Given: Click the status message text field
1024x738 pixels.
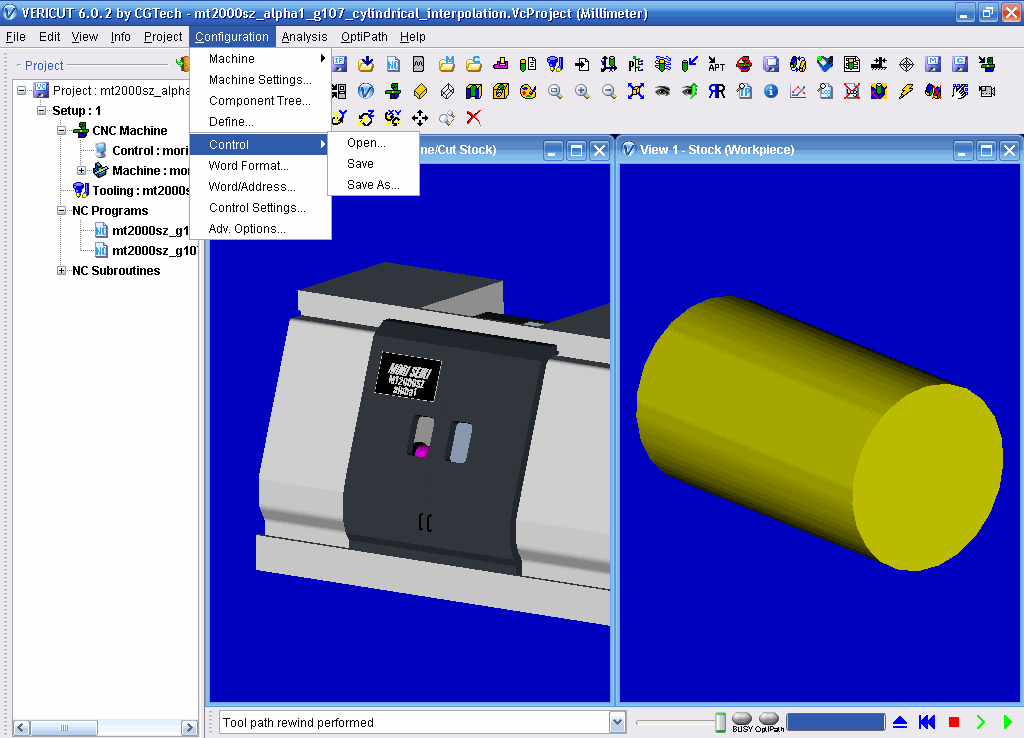Looking at the screenshot, I should coord(415,722).
